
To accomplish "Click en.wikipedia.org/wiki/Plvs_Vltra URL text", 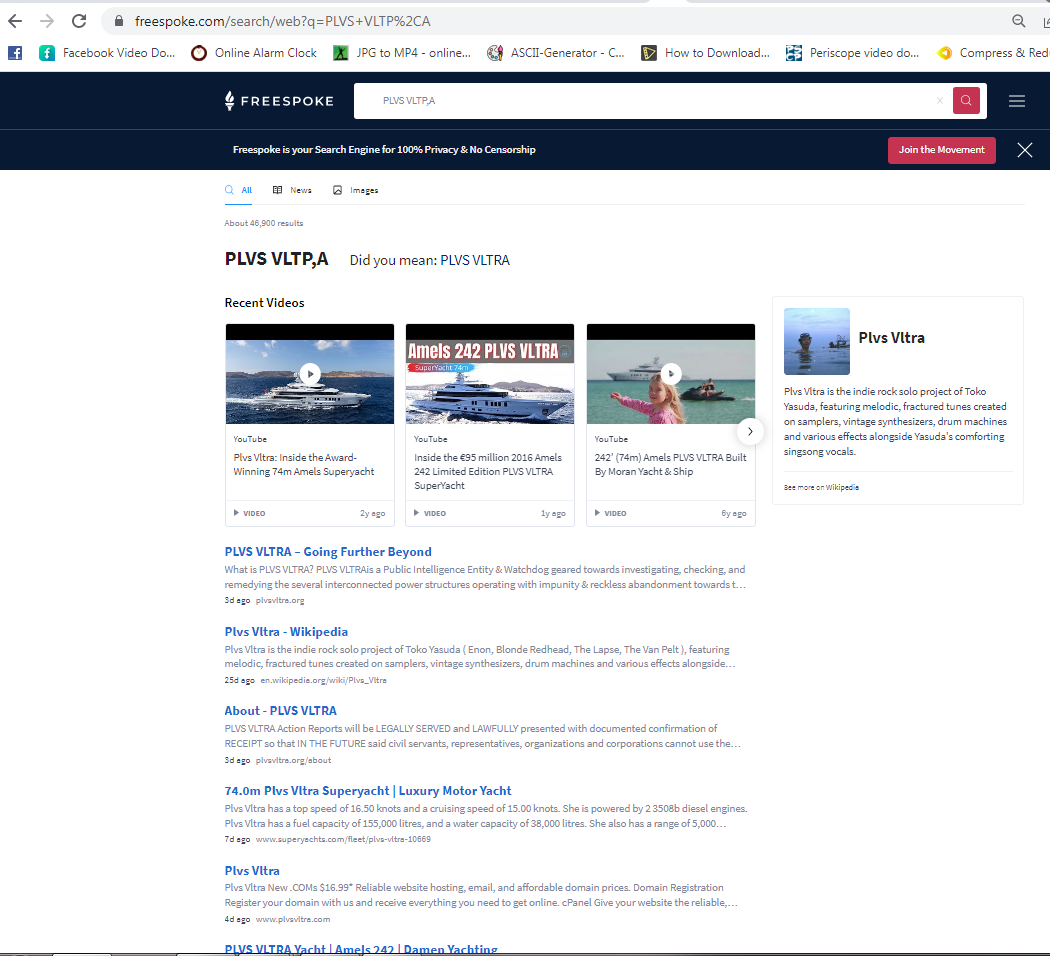I will [x=323, y=680].
